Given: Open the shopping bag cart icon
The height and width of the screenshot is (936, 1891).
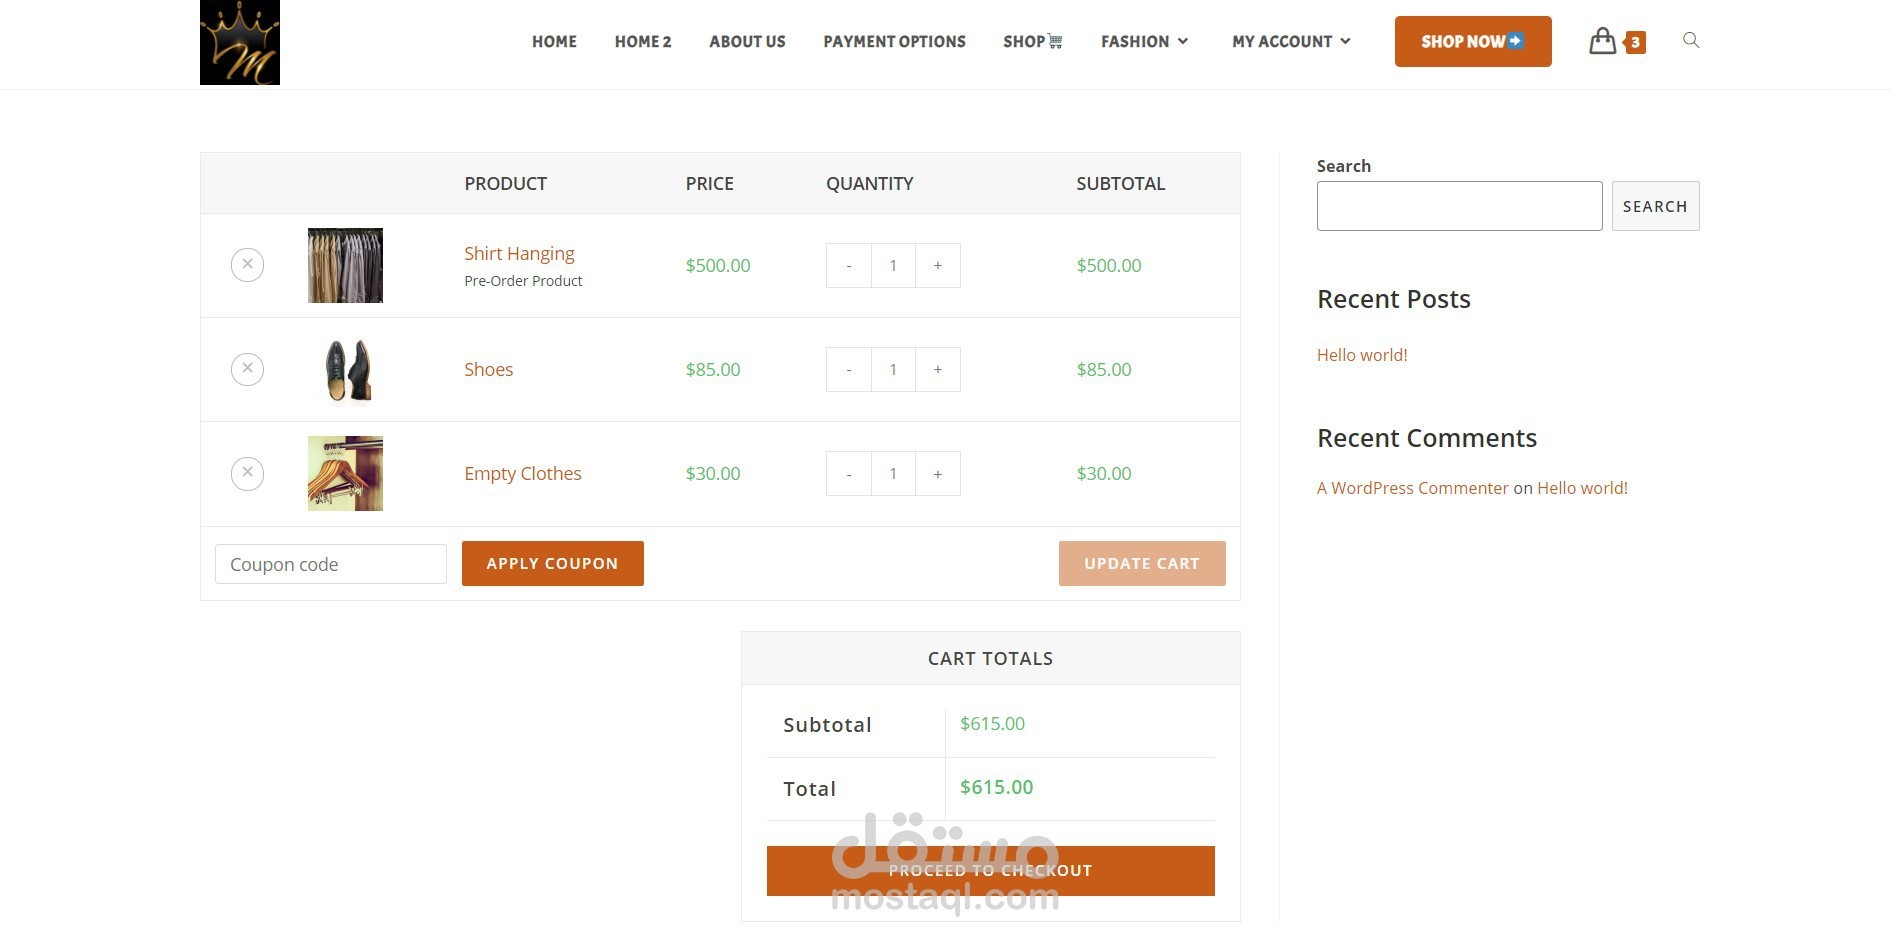Looking at the screenshot, I should coord(1602,41).
